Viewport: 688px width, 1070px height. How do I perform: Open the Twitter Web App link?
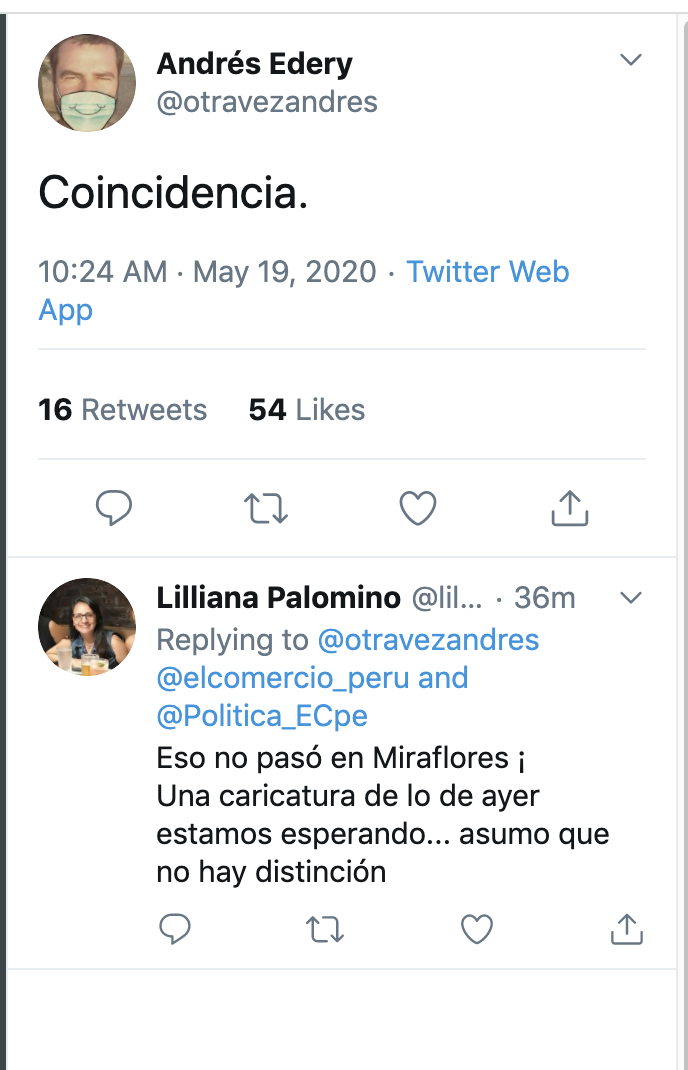pos(487,272)
